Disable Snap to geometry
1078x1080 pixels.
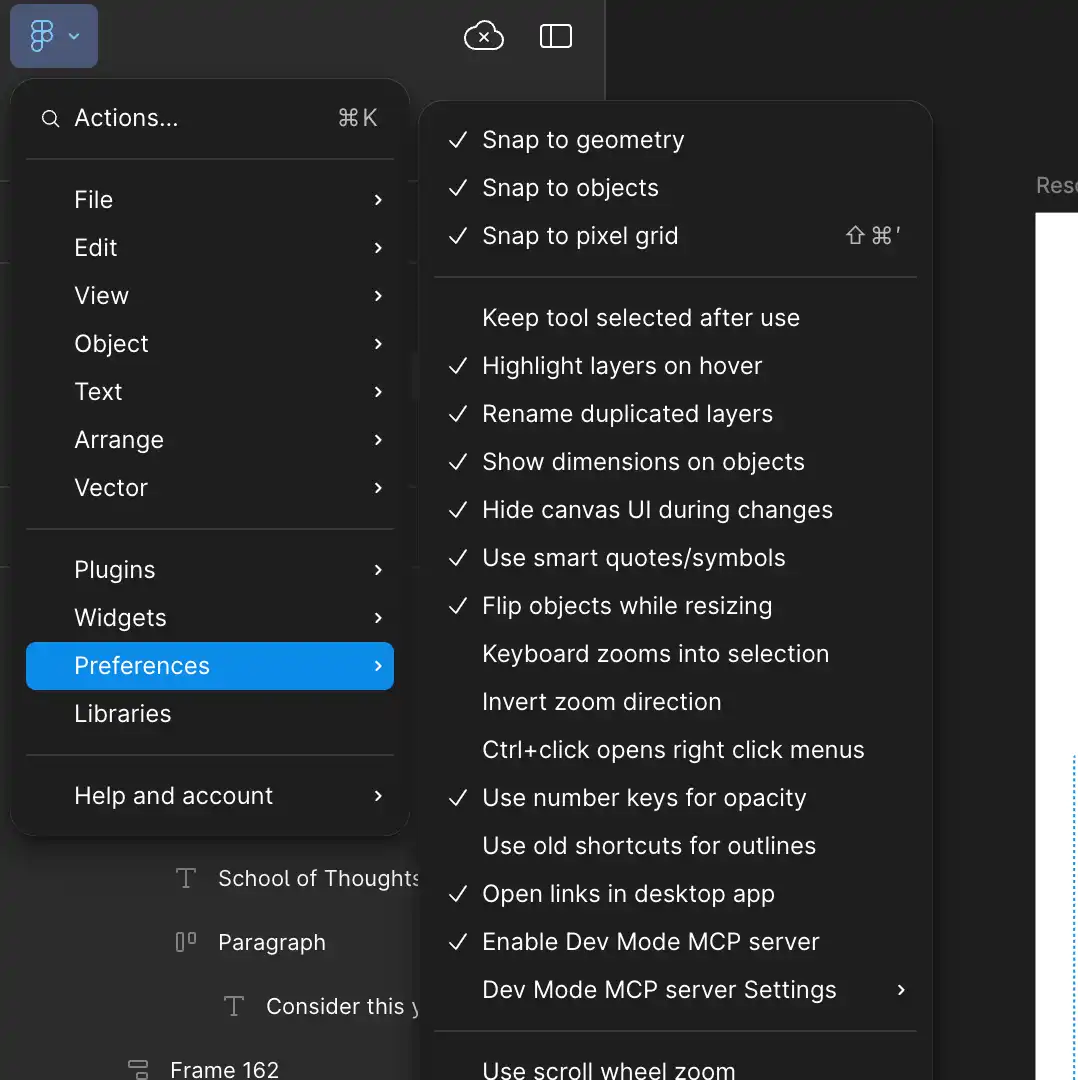(x=675, y=140)
